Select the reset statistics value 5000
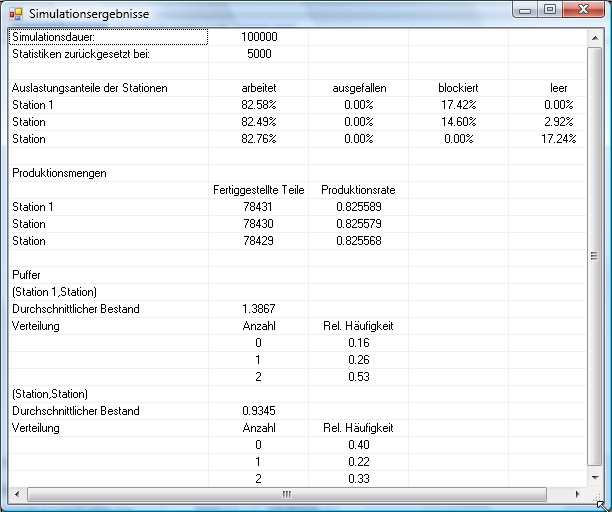The image size is (612, 512). [x=259, y=54]
